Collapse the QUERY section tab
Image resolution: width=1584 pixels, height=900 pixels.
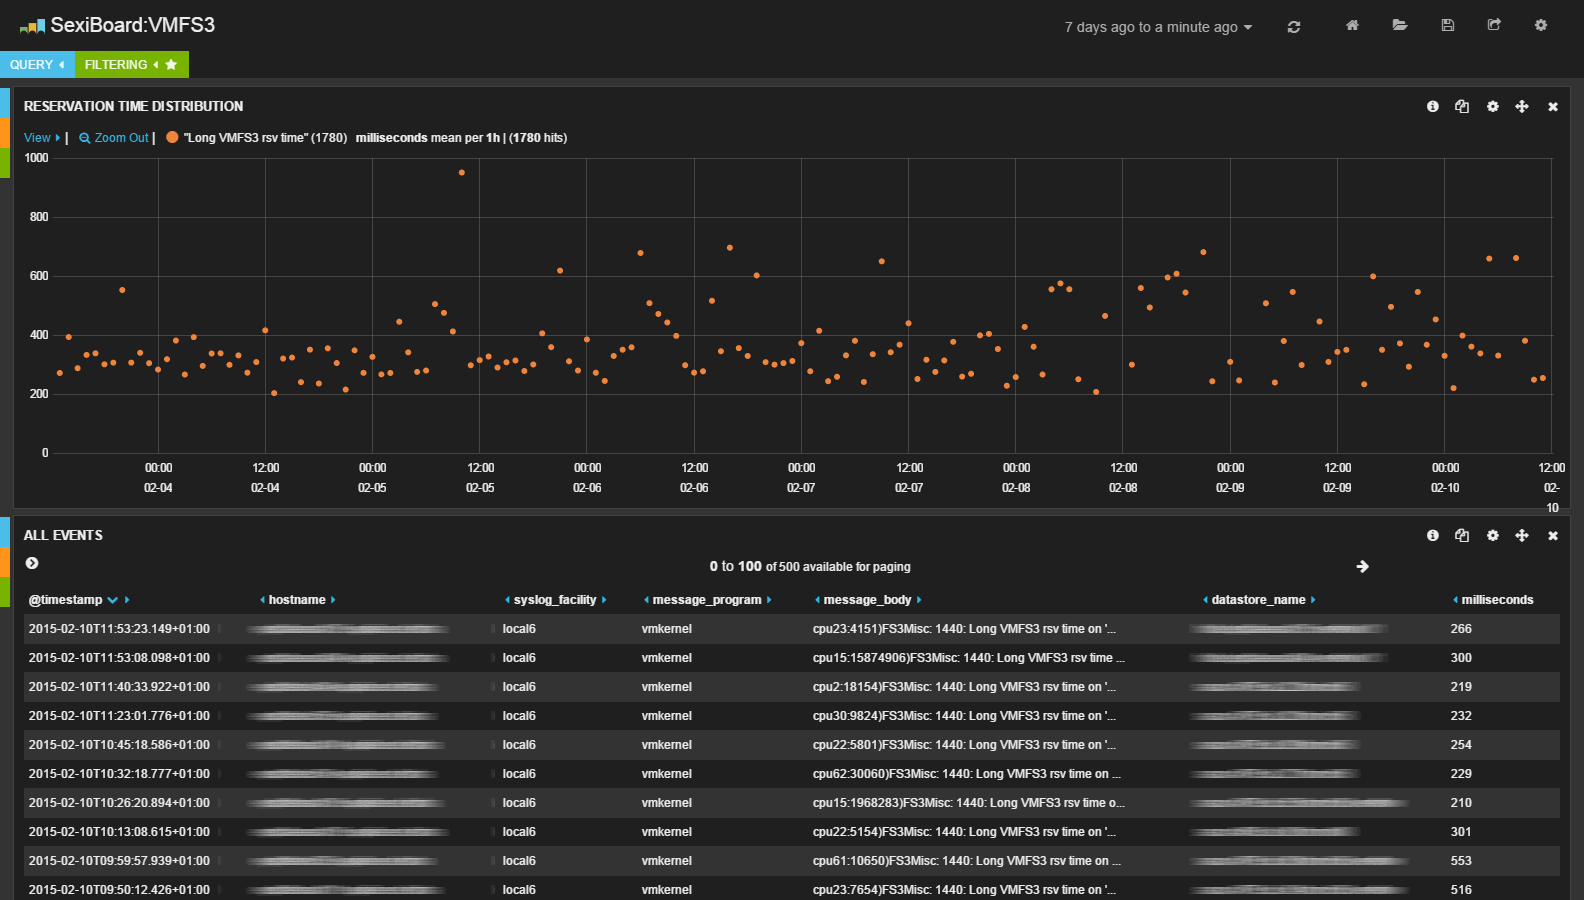pos(37,64)
